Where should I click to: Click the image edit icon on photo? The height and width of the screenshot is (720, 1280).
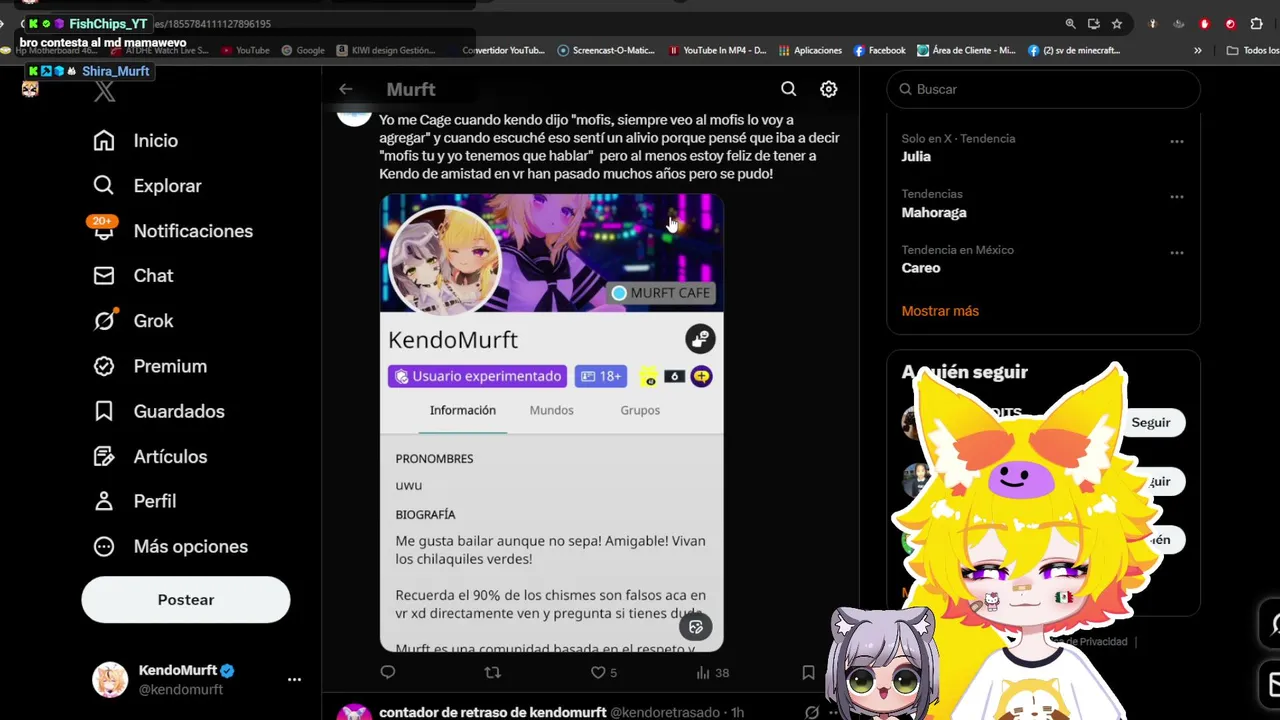pos(696,627)
